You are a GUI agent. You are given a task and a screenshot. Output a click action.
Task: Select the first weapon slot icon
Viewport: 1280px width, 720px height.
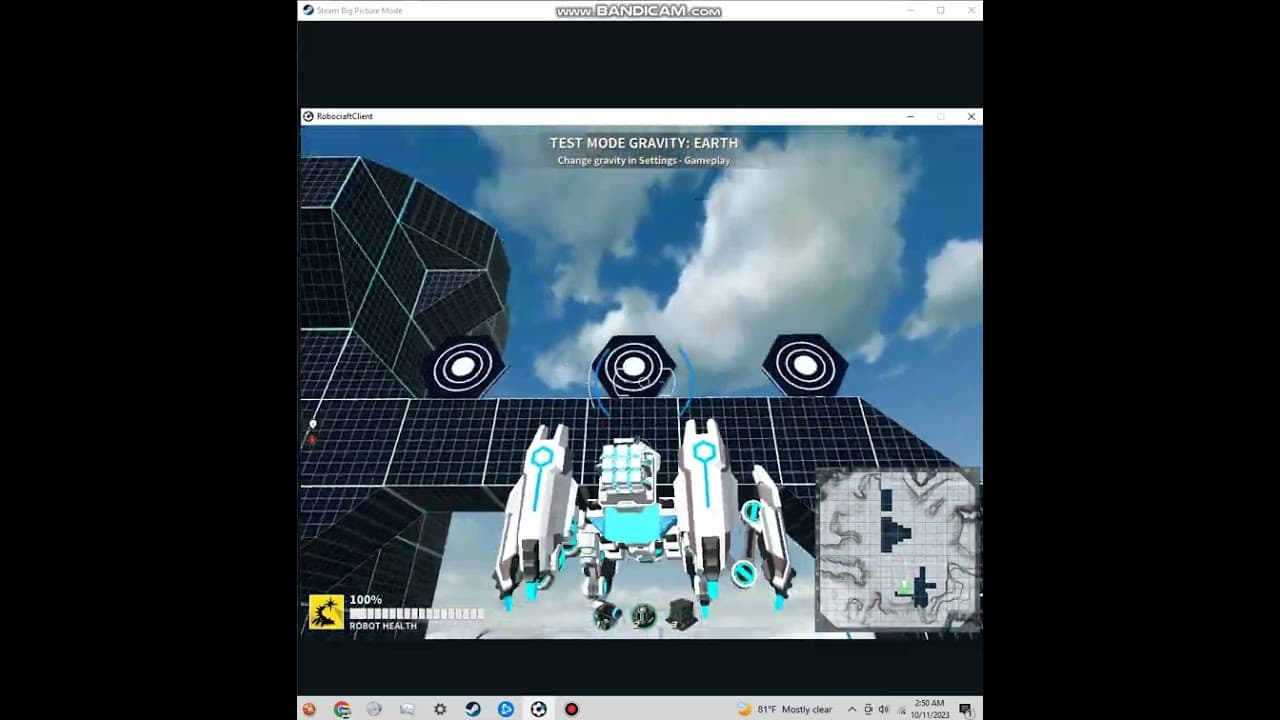click(x=606, y=616)
